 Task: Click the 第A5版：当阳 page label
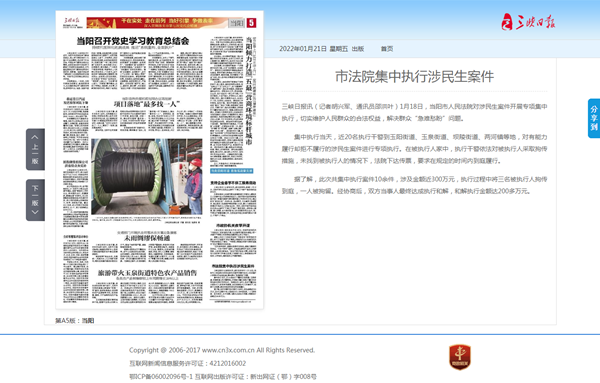75,321
